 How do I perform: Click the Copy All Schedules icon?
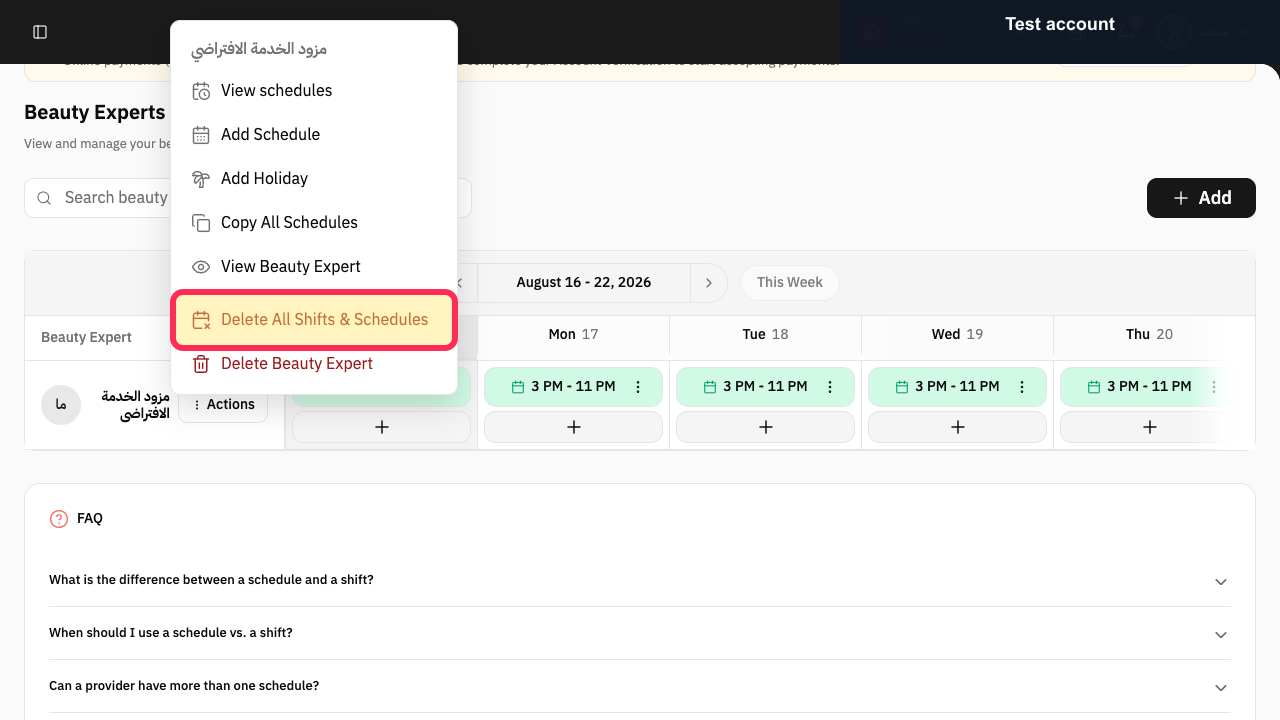tap(201, 223)
